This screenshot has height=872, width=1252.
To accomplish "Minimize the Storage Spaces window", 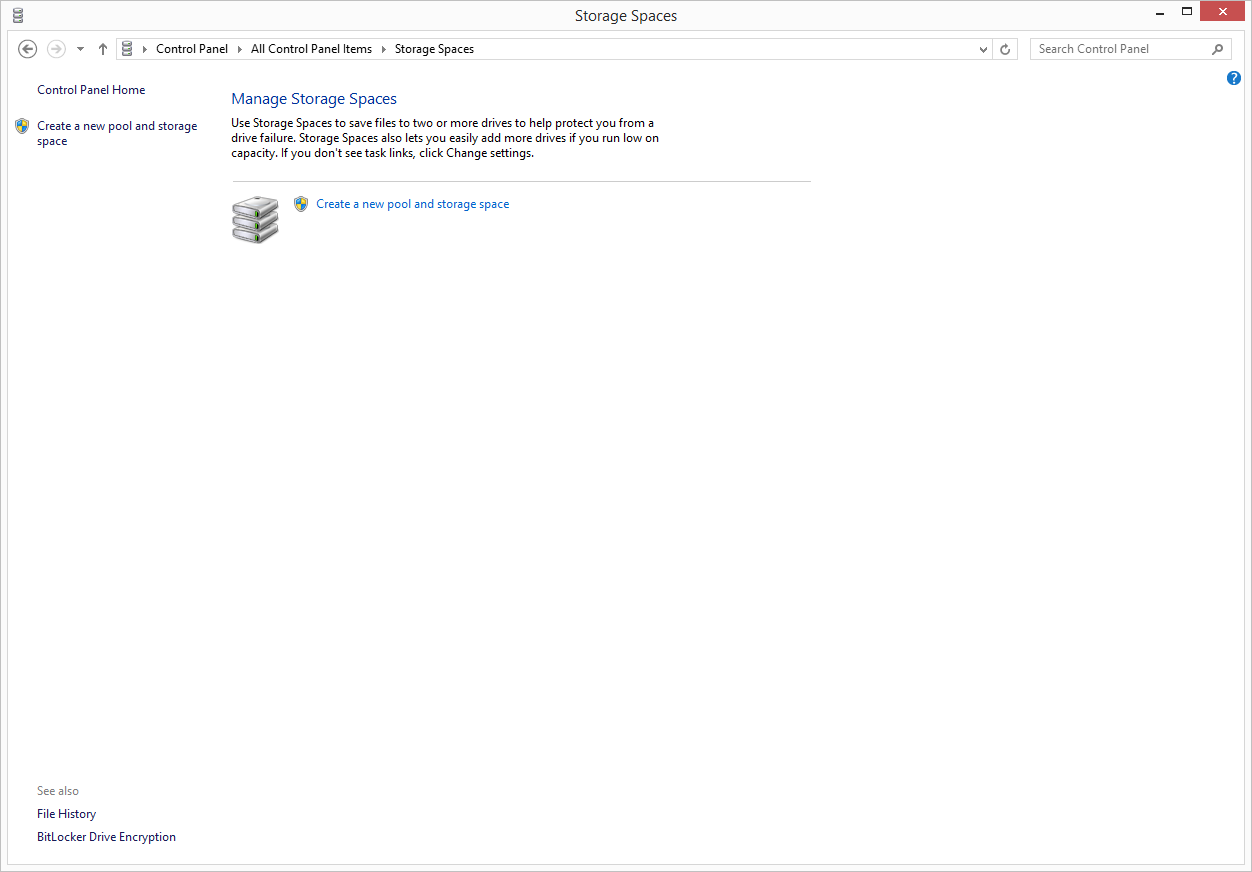I will pyautogui.click(x=1159, y=12).
